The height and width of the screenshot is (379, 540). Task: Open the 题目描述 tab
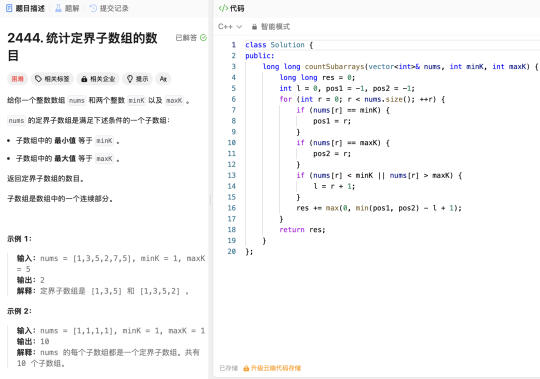pyautogui.click(x=25, y=8)
